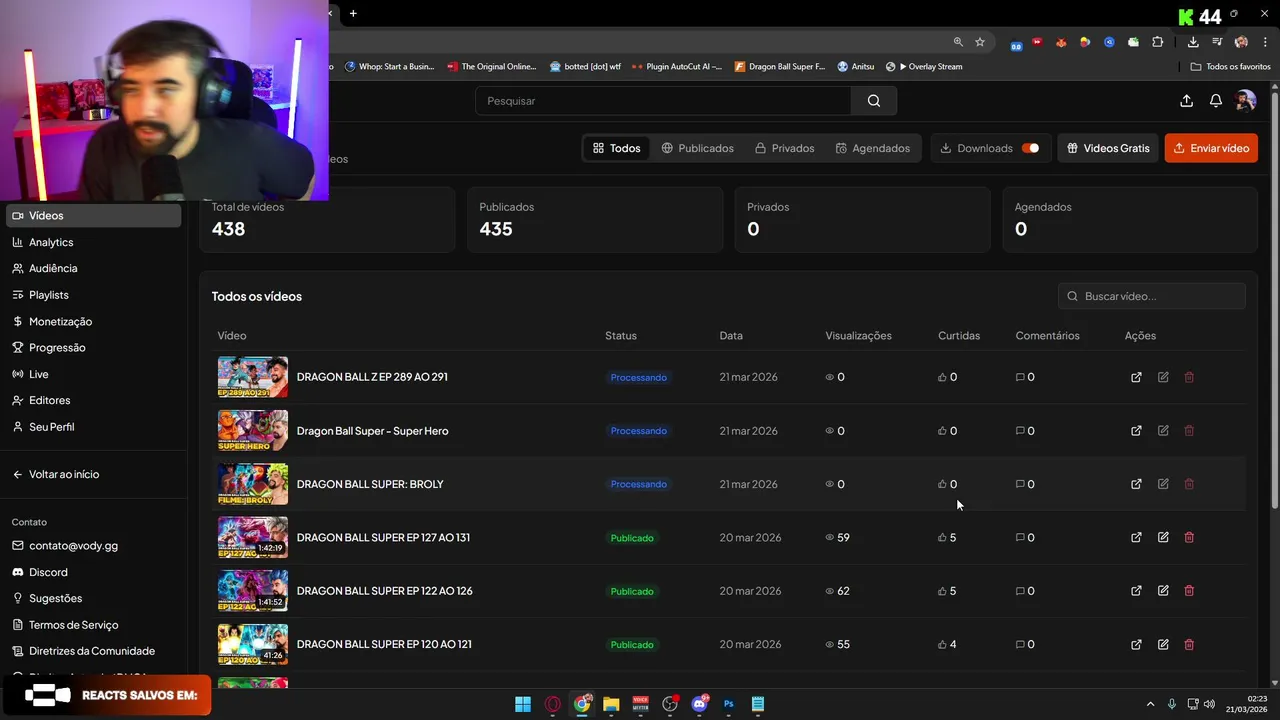1280x720 pixels.
Task: Select the Publicados filter tab
Action: [x=698, y=148]
